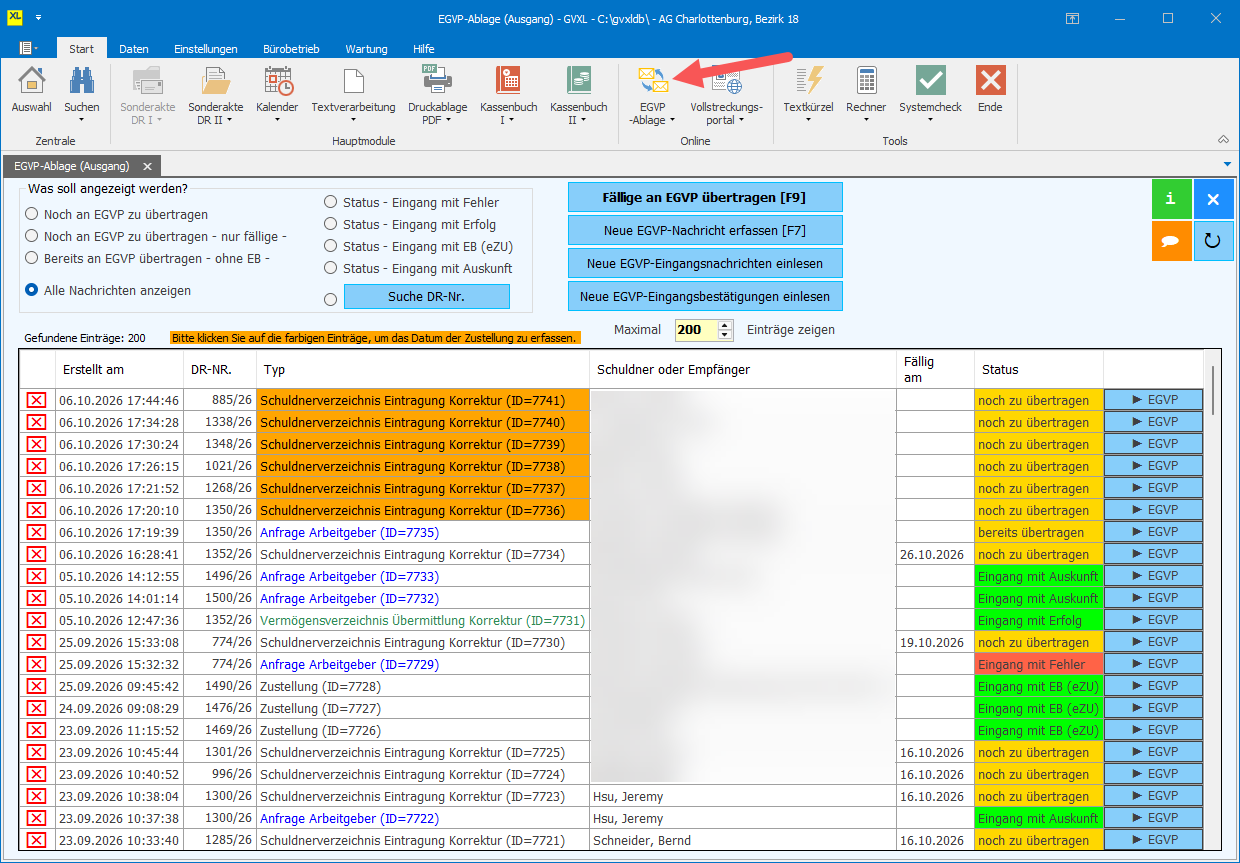Click the red Ende exit icon

(x=990, y=81)
